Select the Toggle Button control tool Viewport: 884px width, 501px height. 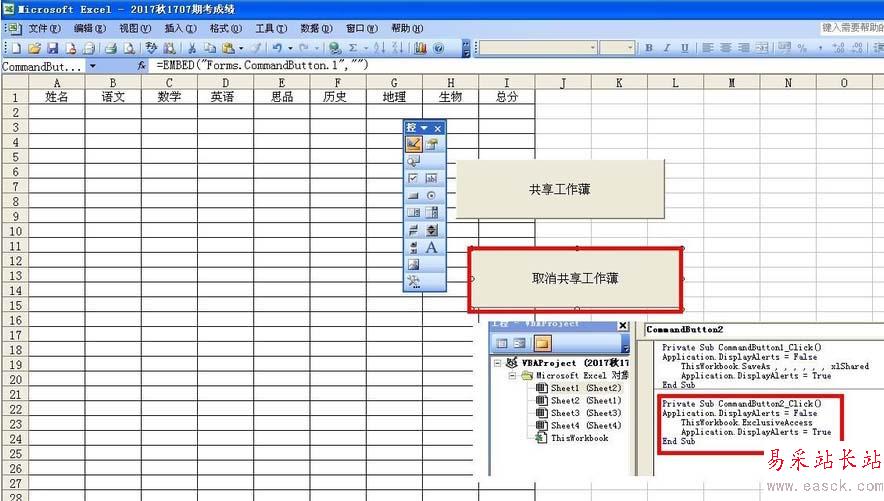413,230
